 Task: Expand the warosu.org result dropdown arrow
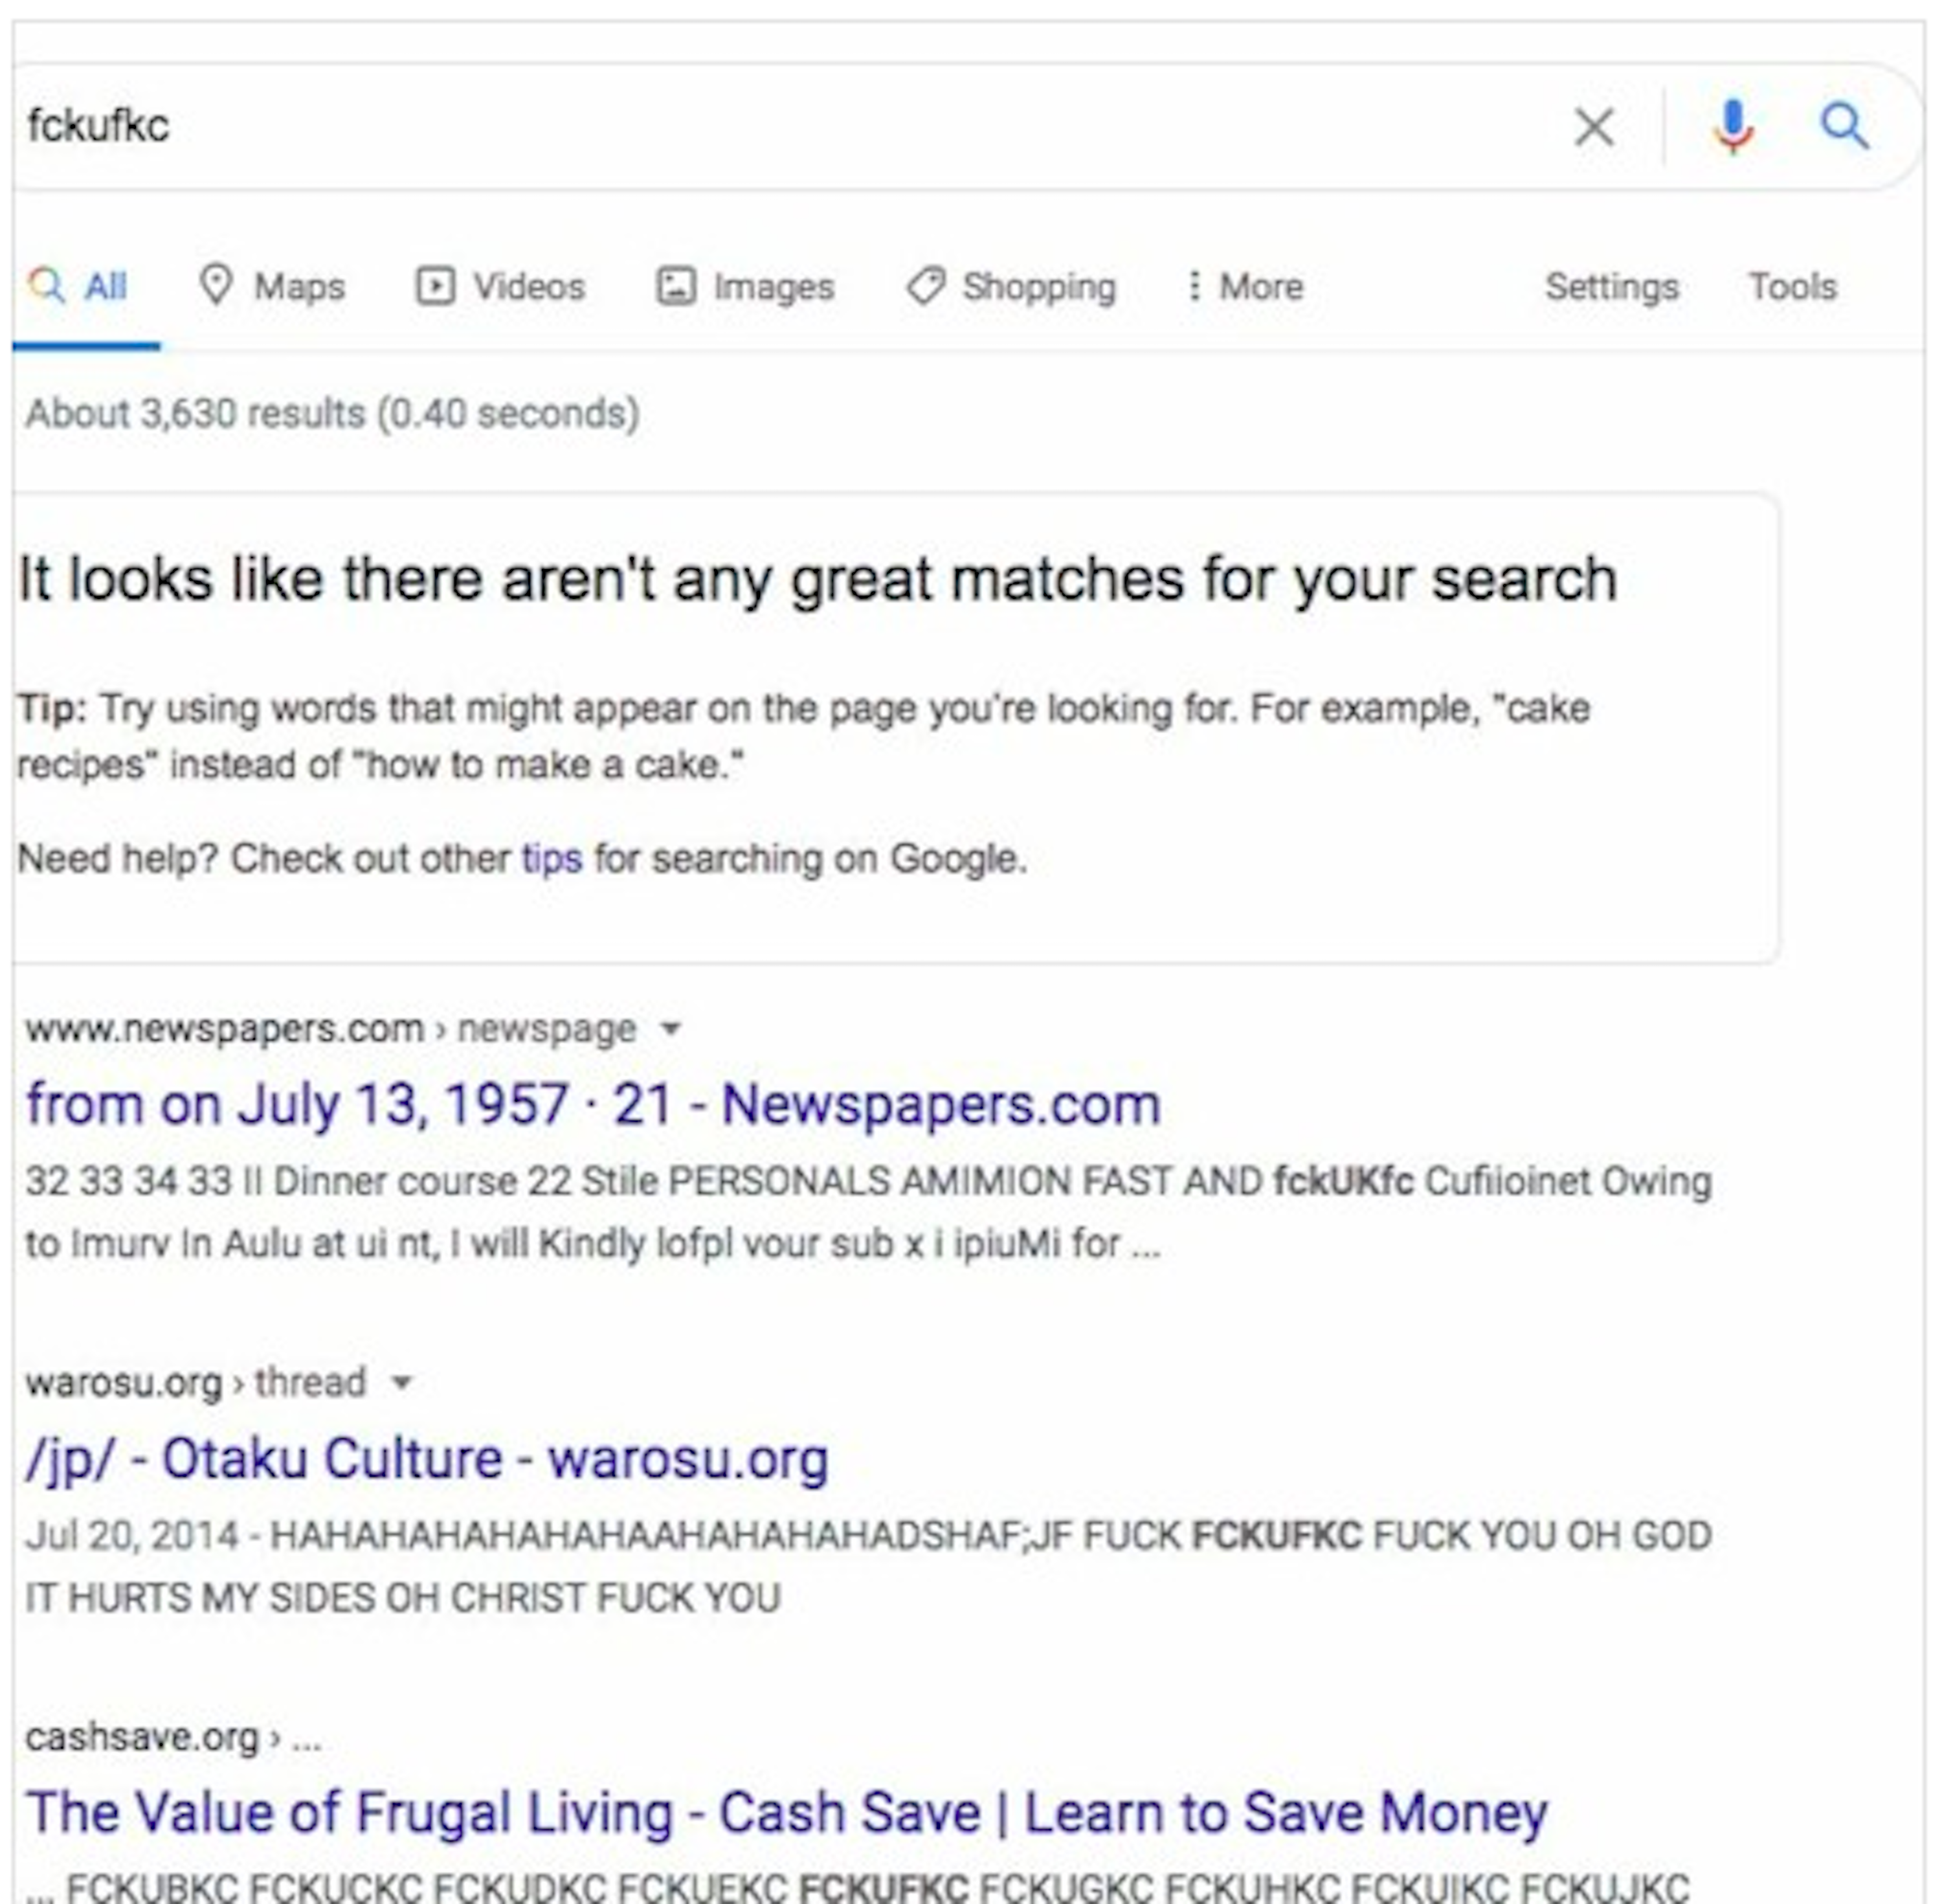tap(402, 1382)
